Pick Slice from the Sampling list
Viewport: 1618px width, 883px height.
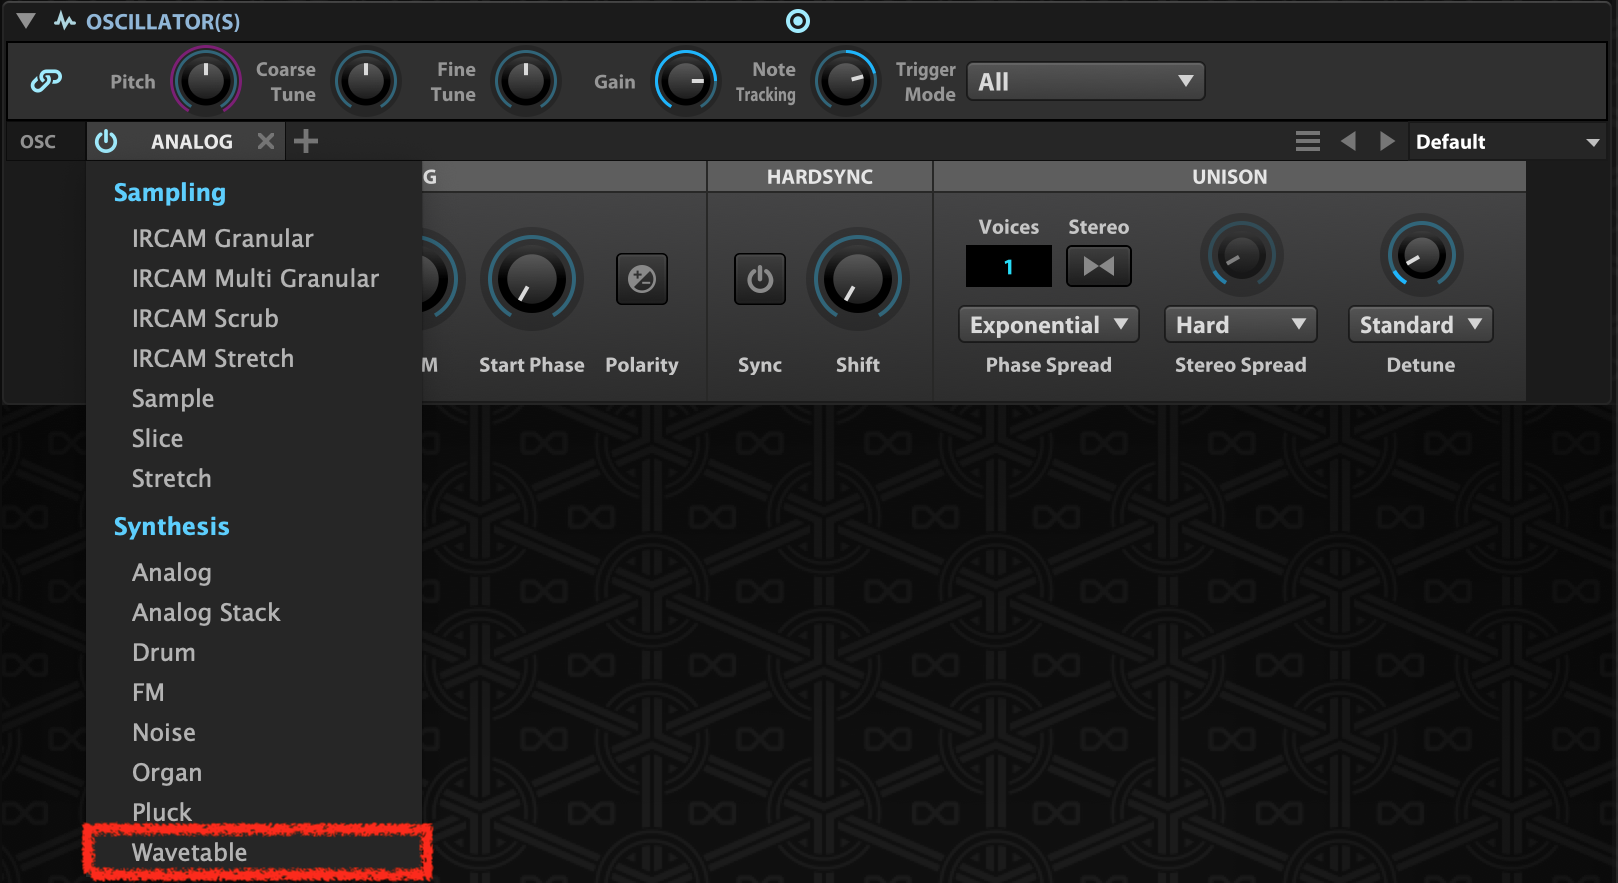coord(254,438)
